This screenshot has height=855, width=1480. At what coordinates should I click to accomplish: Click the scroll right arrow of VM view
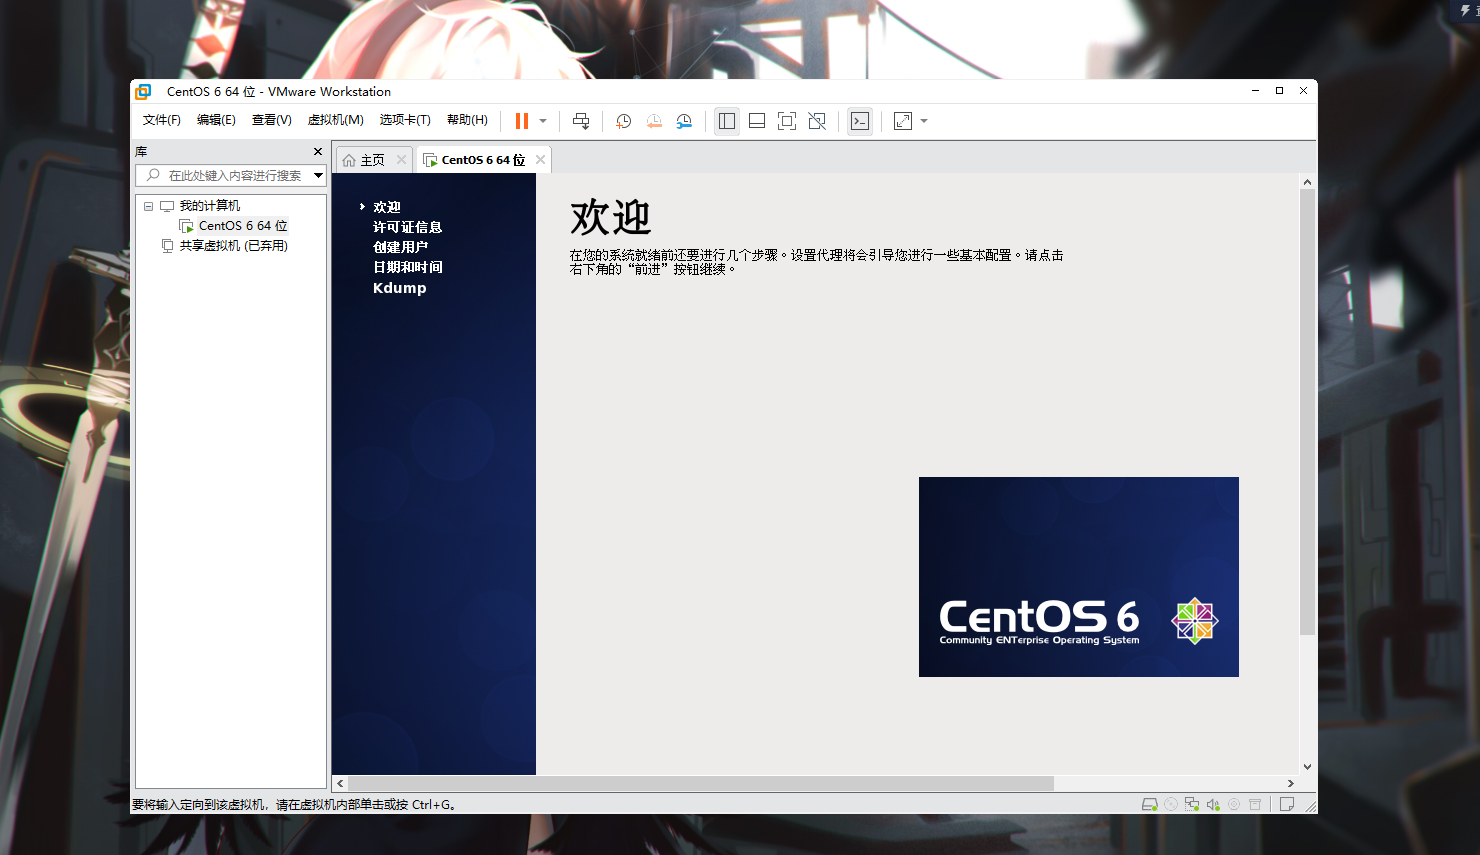[x=1291, y=783]
